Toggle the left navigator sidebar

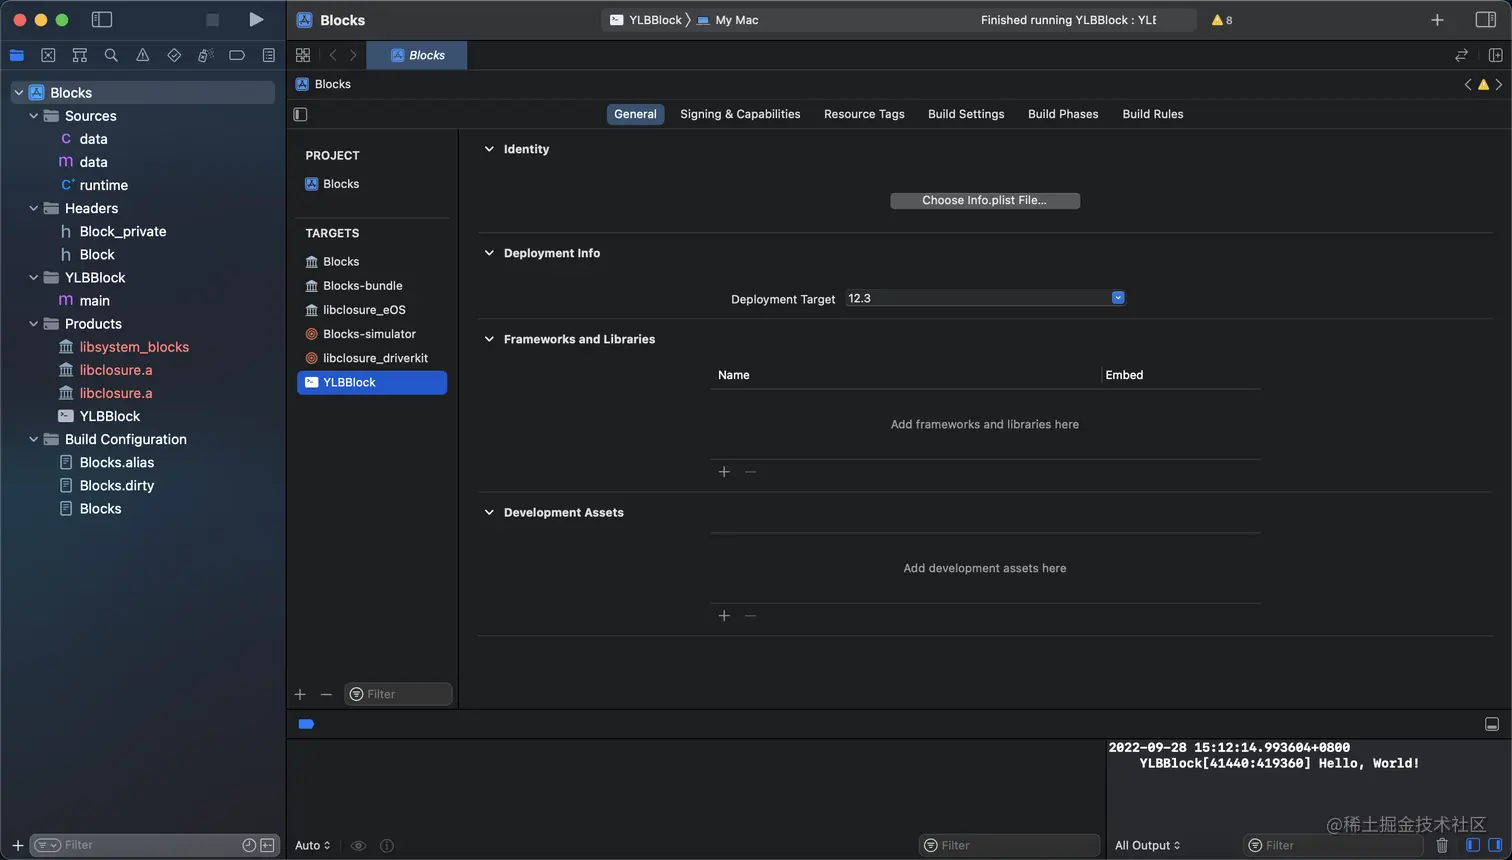pyautogui.click(x=102, y=20)
